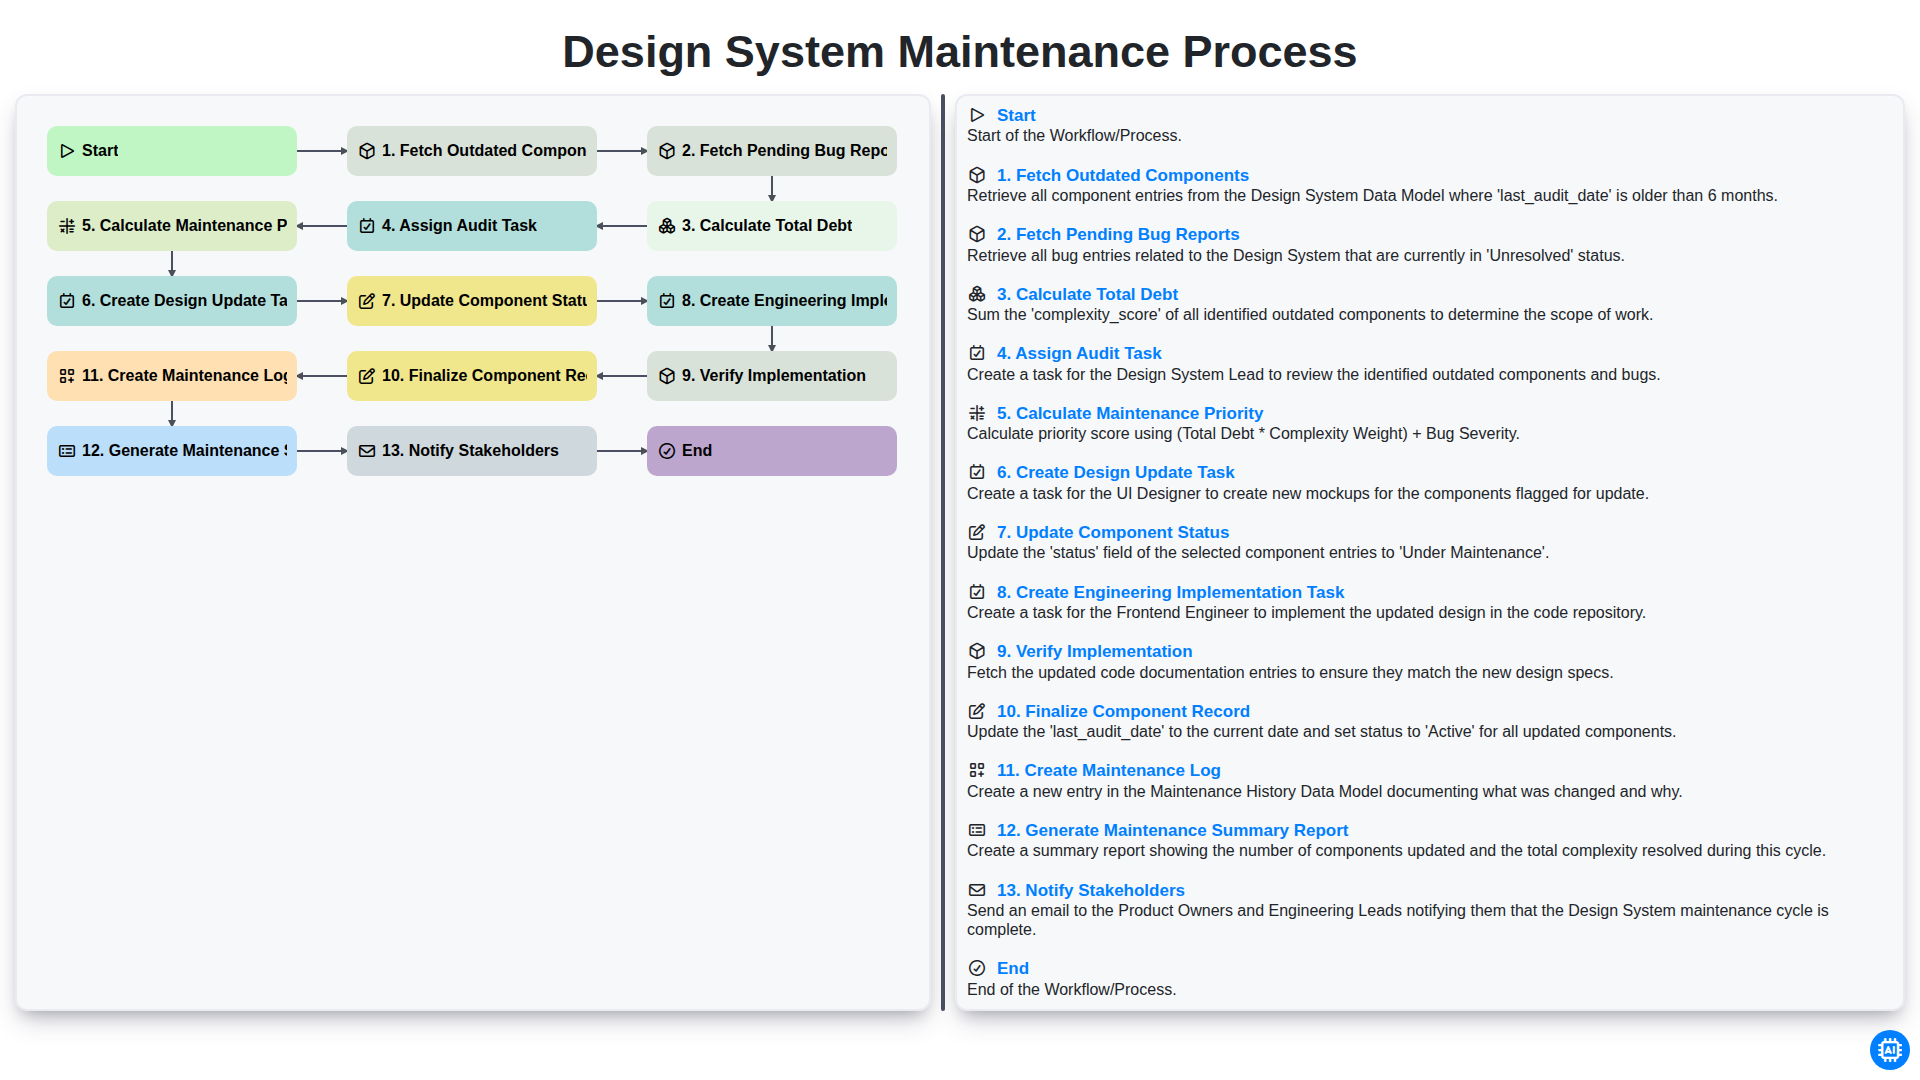Image resolution: width=1920 pixels, height=1080 pixels.
Task: Click the check-circle icon in End node
Action: 667,451
